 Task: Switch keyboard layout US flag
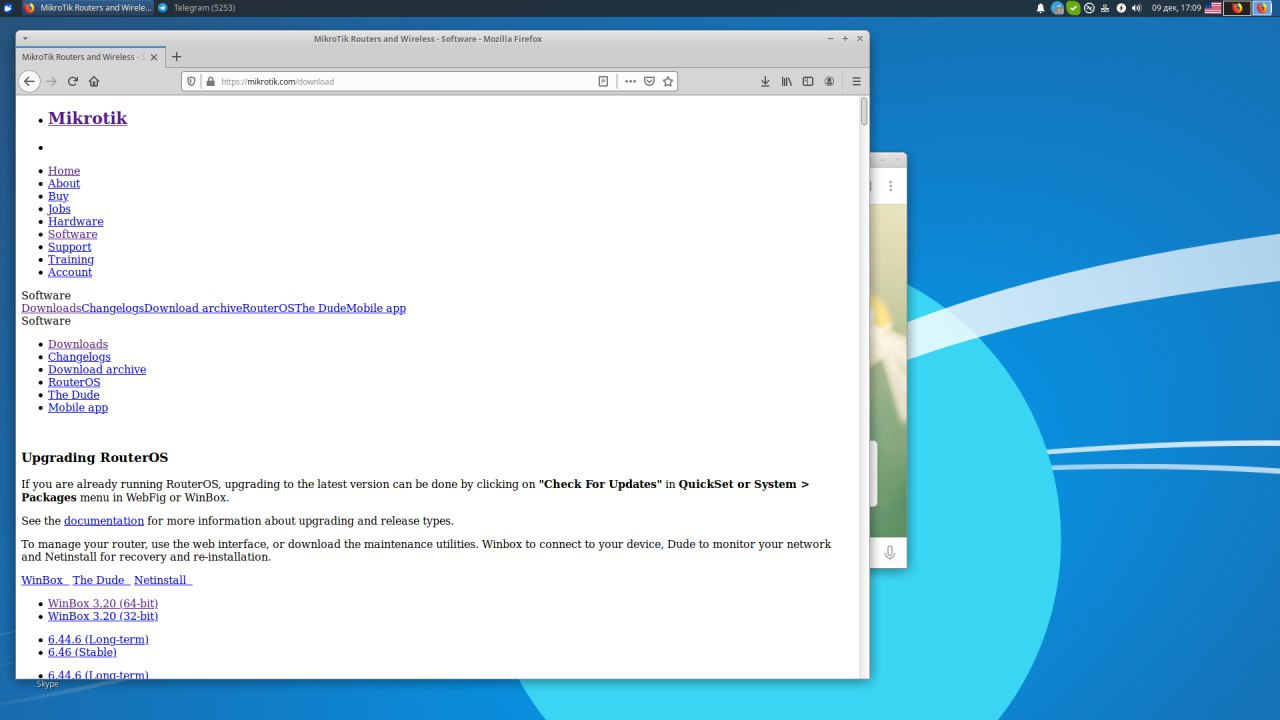coord(1213,8)
